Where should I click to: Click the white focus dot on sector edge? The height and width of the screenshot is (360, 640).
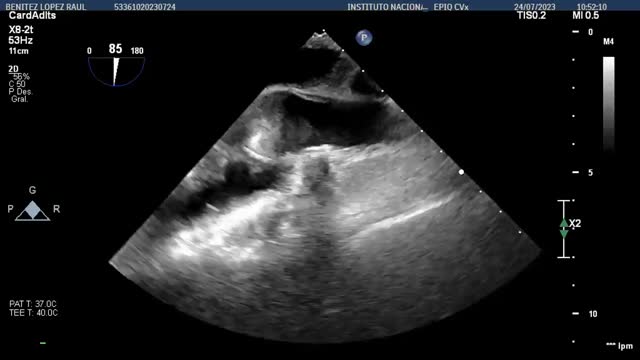point(461,172)
